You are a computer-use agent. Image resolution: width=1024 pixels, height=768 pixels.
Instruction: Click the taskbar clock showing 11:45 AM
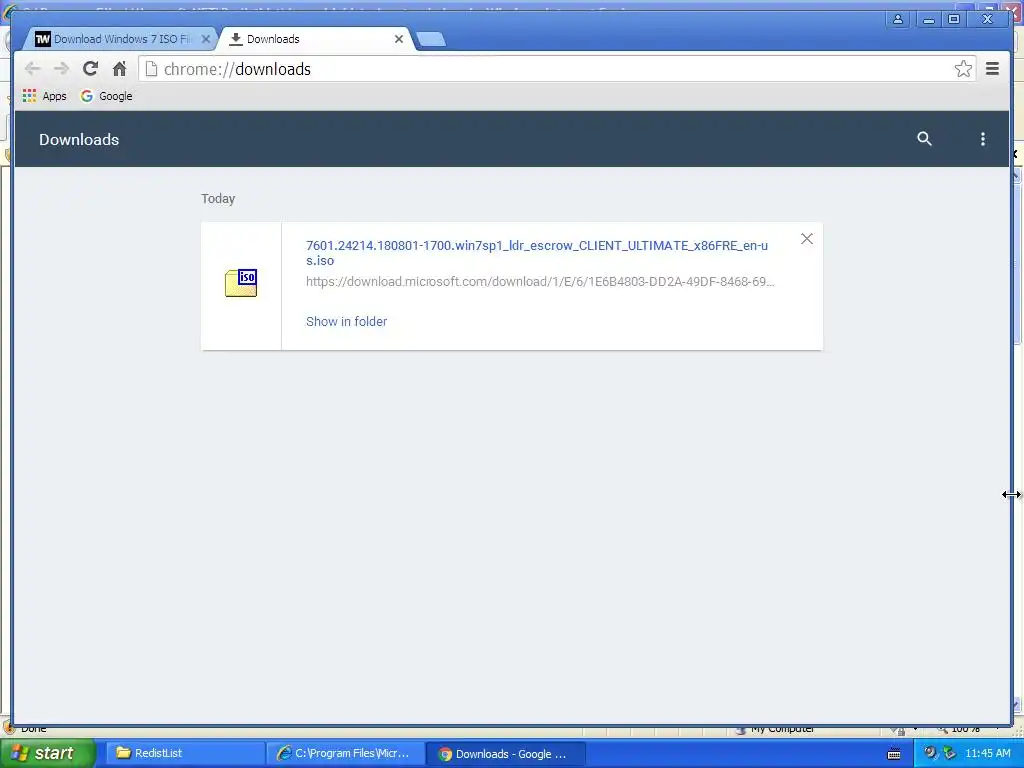pyautogui.click(x=987, y=753)
